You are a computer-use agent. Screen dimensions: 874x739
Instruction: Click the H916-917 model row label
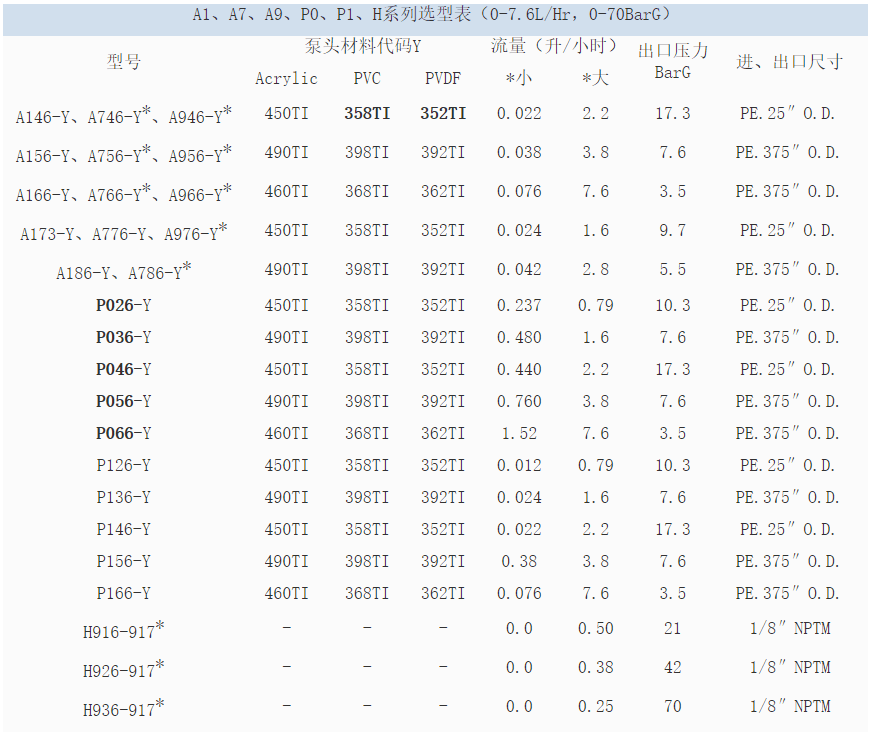click(124, 630)
